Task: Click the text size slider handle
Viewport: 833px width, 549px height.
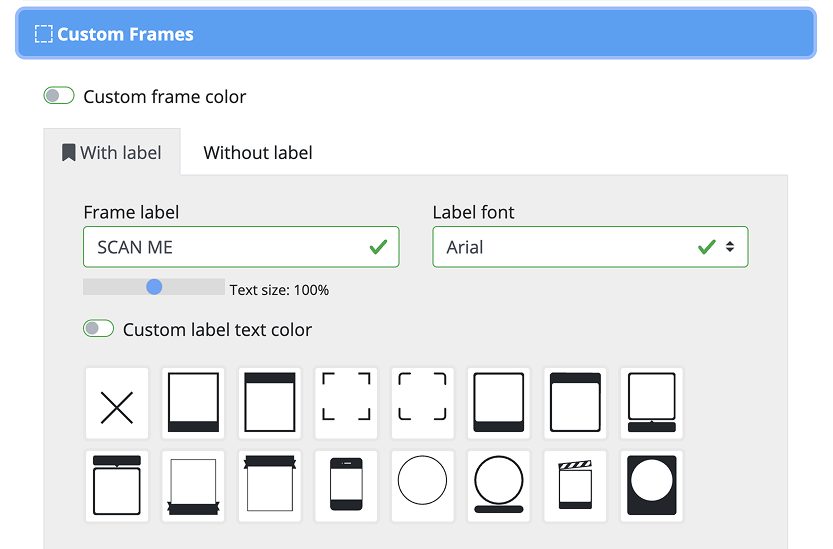Action: pos(154,287)
